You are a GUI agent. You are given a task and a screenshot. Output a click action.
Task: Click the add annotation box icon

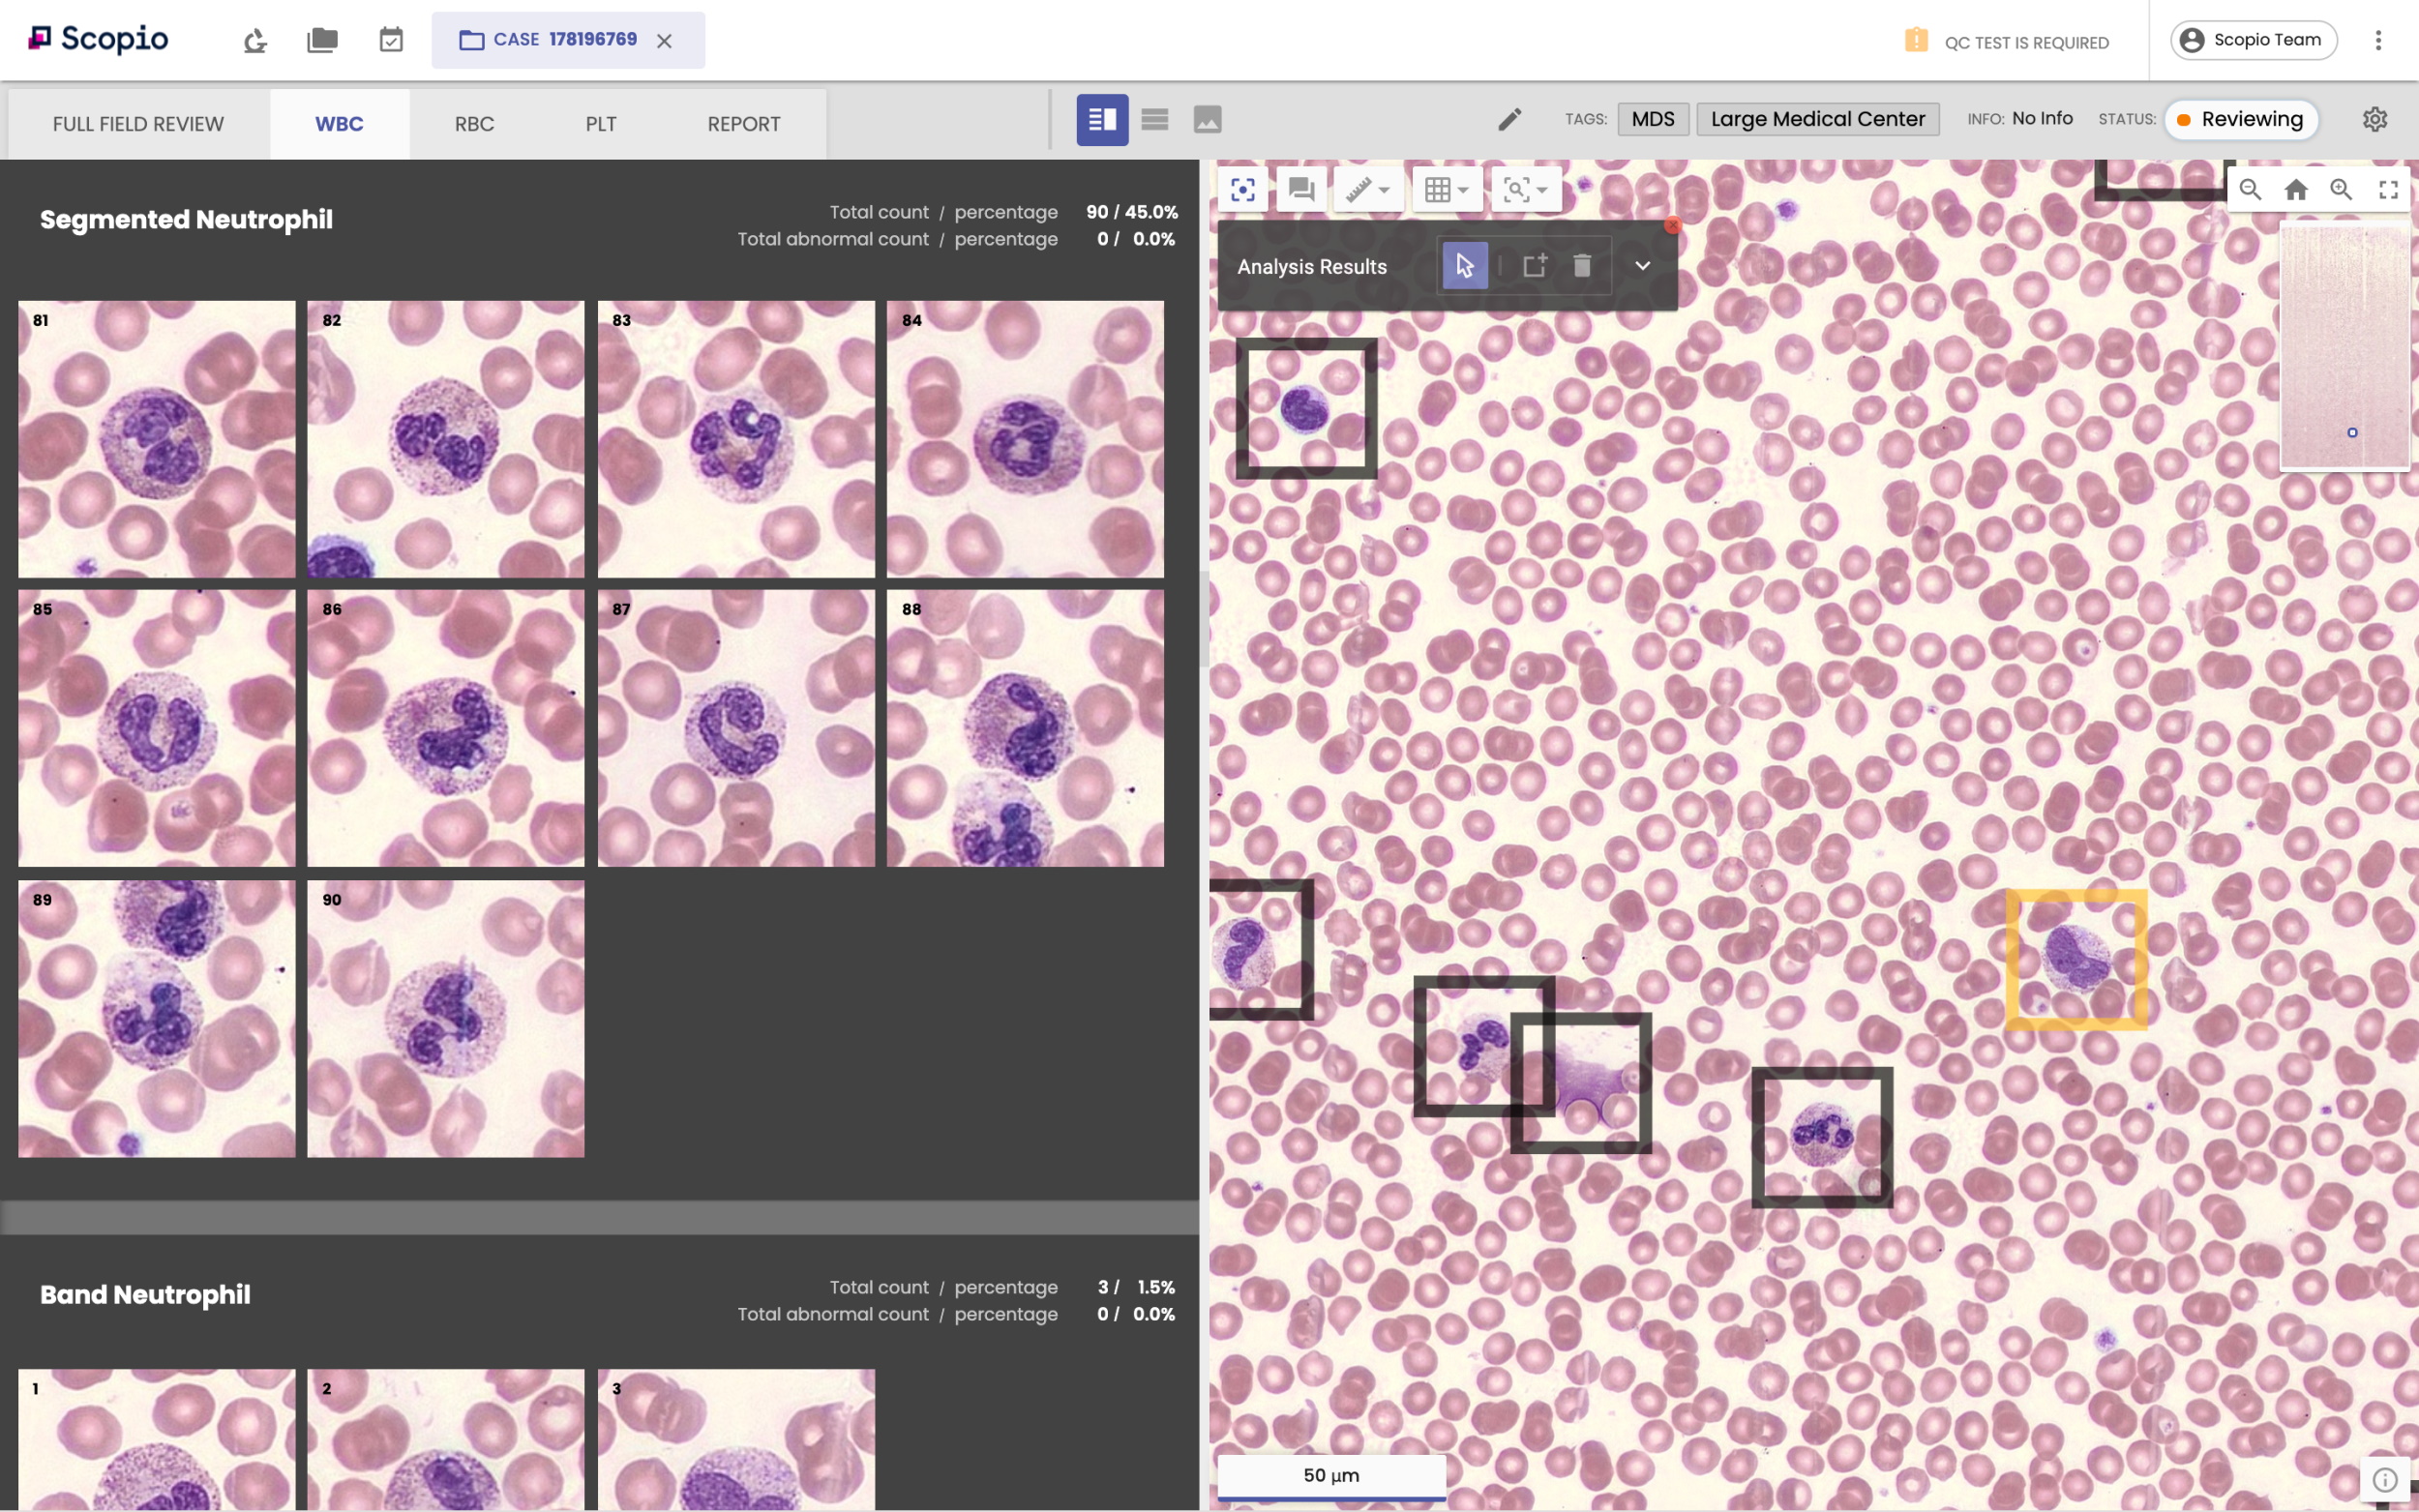[1534, 266]
